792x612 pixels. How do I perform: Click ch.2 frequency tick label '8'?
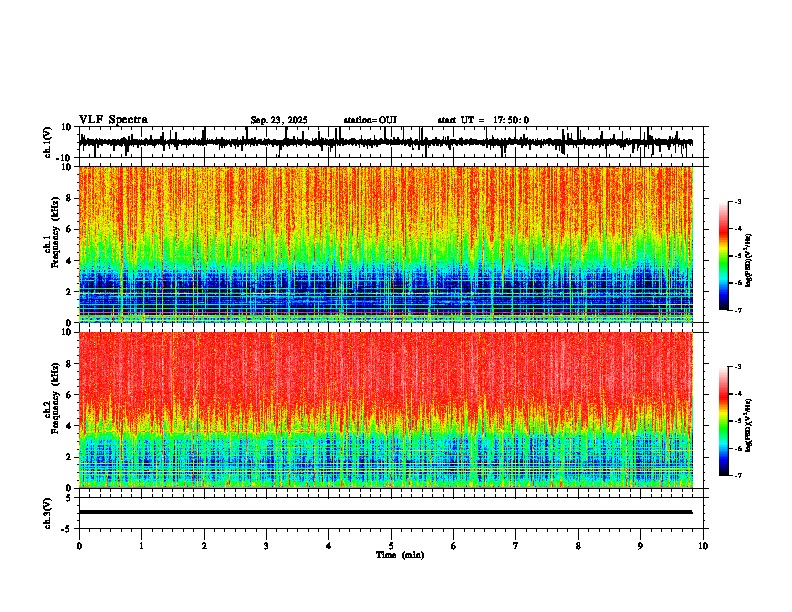pyautogui.click(x=69, y=364)
